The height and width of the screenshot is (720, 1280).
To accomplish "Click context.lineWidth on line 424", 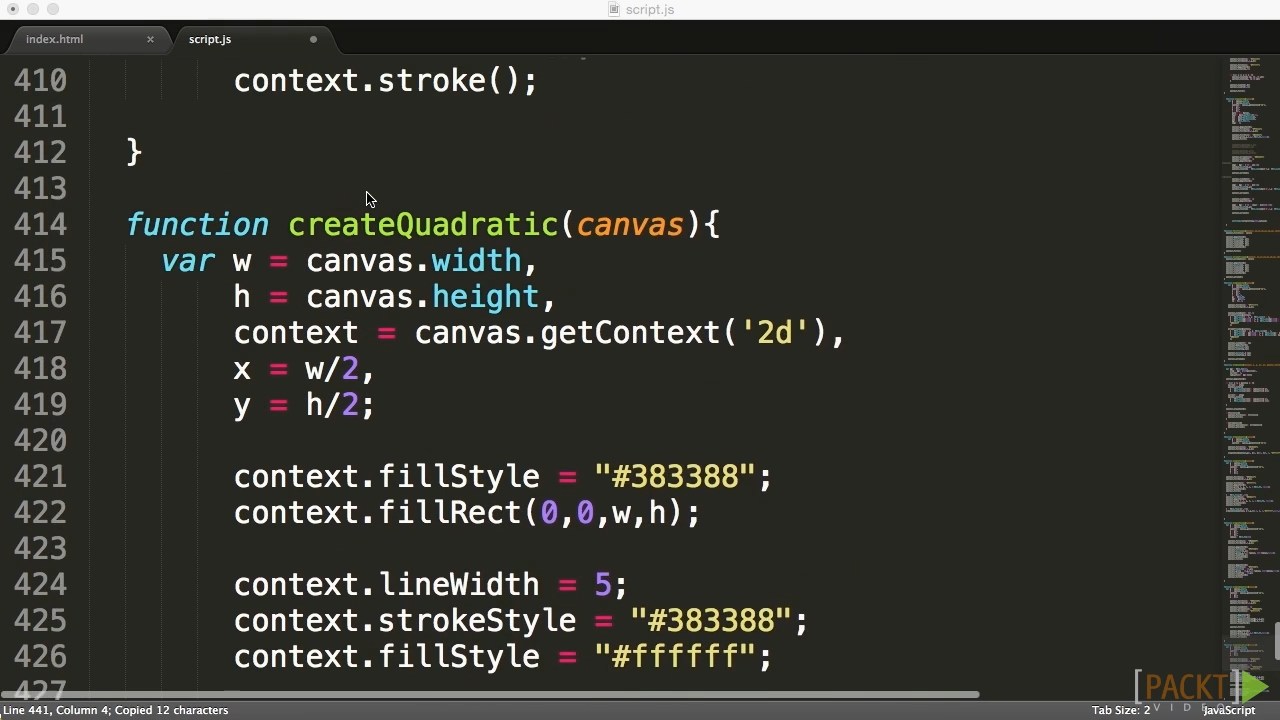I will [x=387, y=584].
